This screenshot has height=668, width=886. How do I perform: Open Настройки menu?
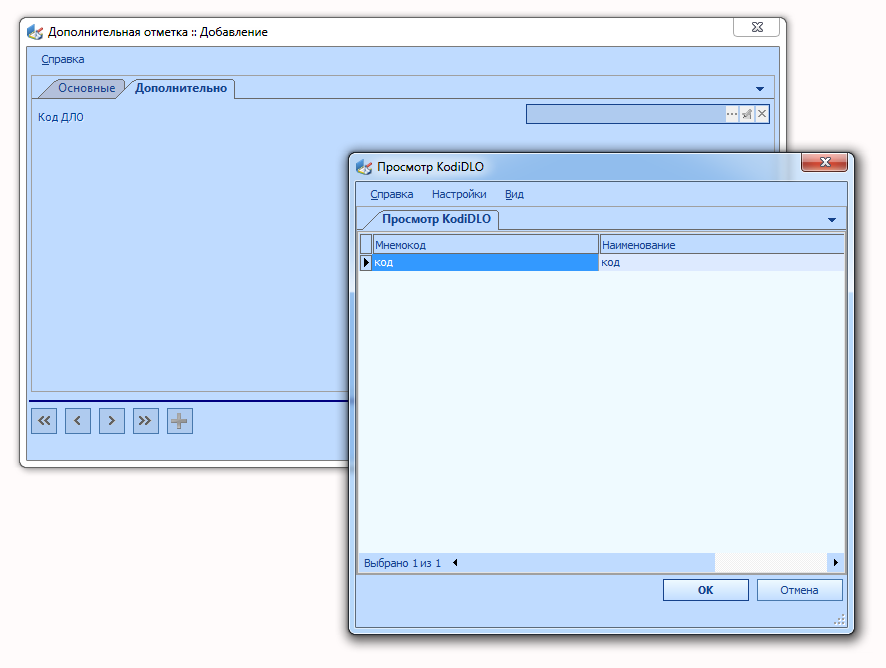459,194
